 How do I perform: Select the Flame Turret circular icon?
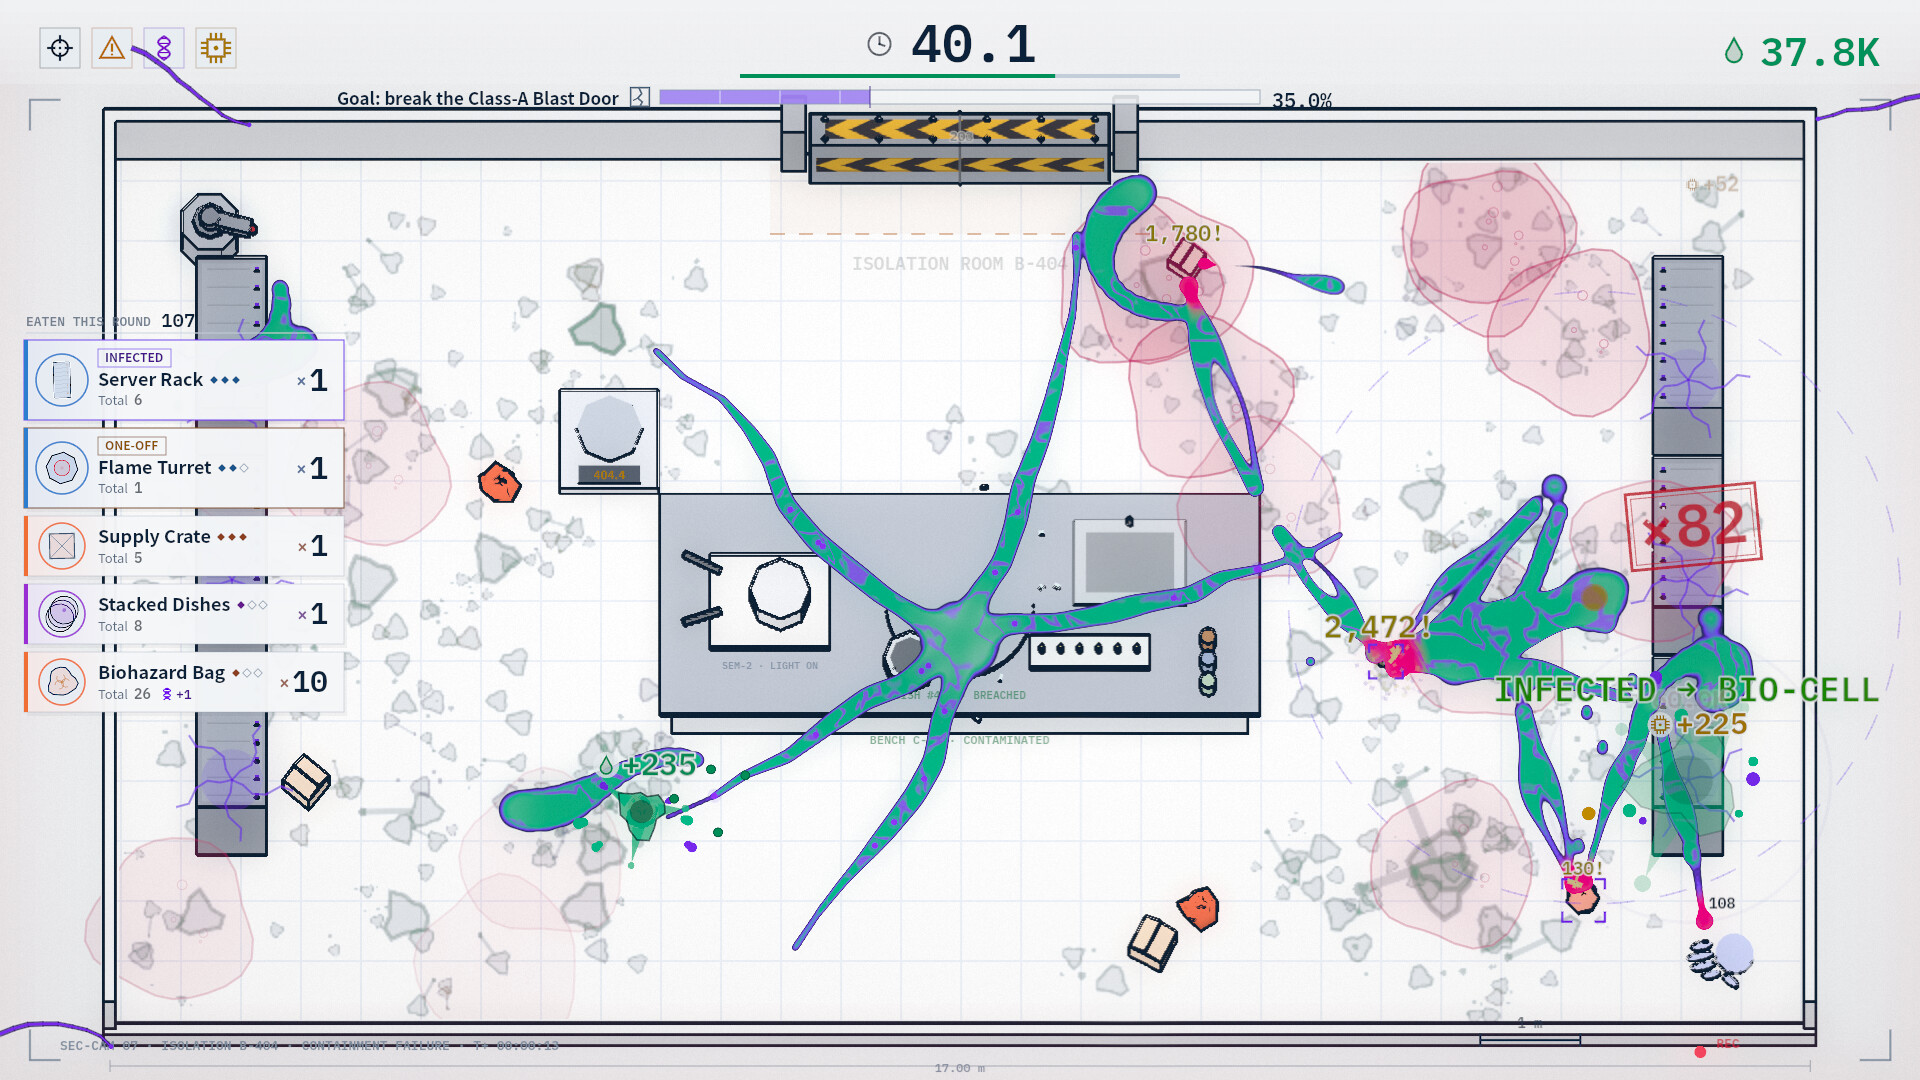click(62, 468)
